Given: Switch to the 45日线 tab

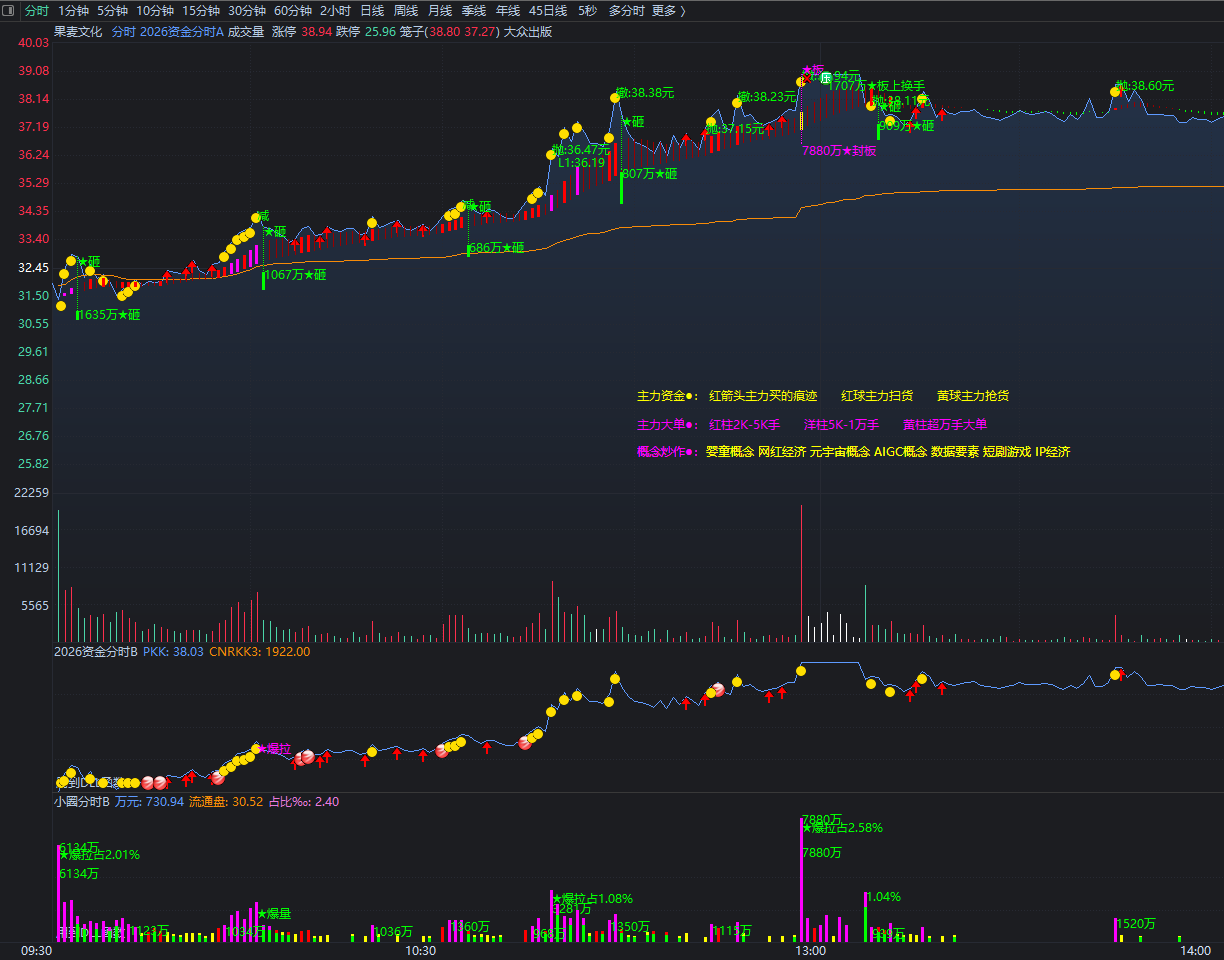Looking at the screenshot, I should 548,11.
